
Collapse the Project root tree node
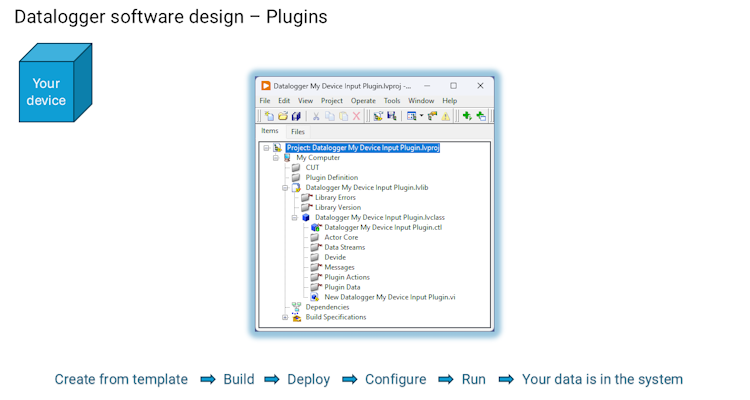pos(267,148)
